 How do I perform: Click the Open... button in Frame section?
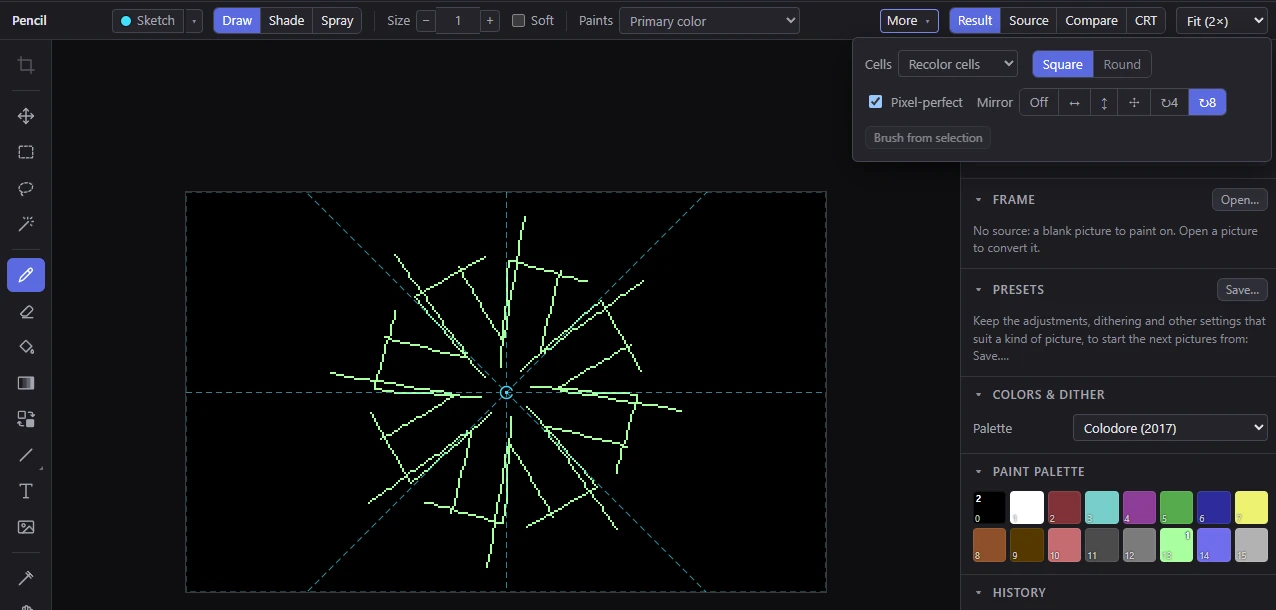click(x=1240, y=200)
